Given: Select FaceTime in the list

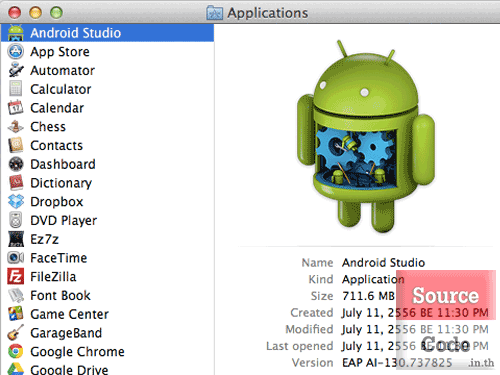Looking at the screenshot, I should pos(59,258).
